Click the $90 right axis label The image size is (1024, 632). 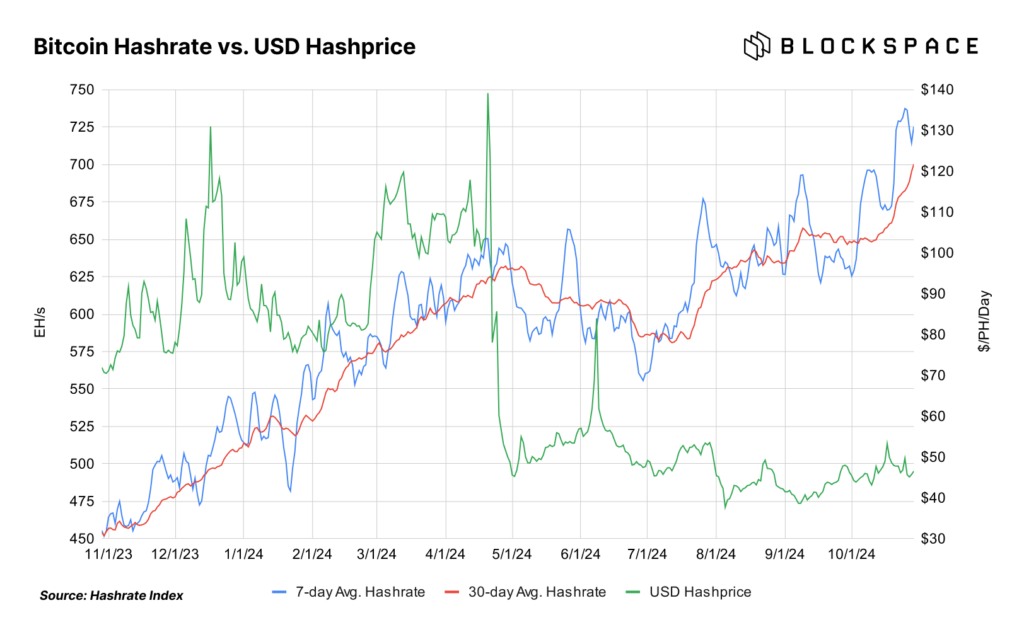pos(934,293)
